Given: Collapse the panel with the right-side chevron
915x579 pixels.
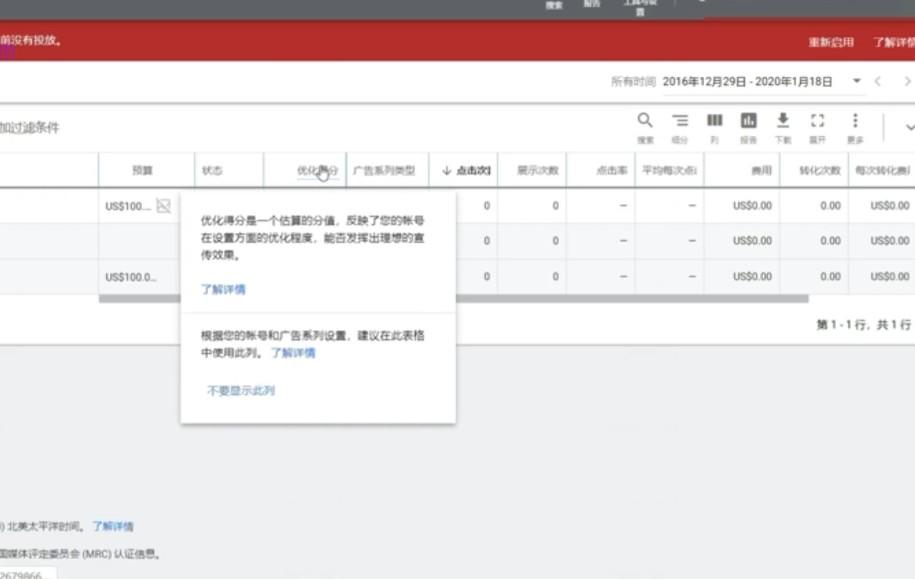Looking at the screenshot, I should tap(908, 127).
